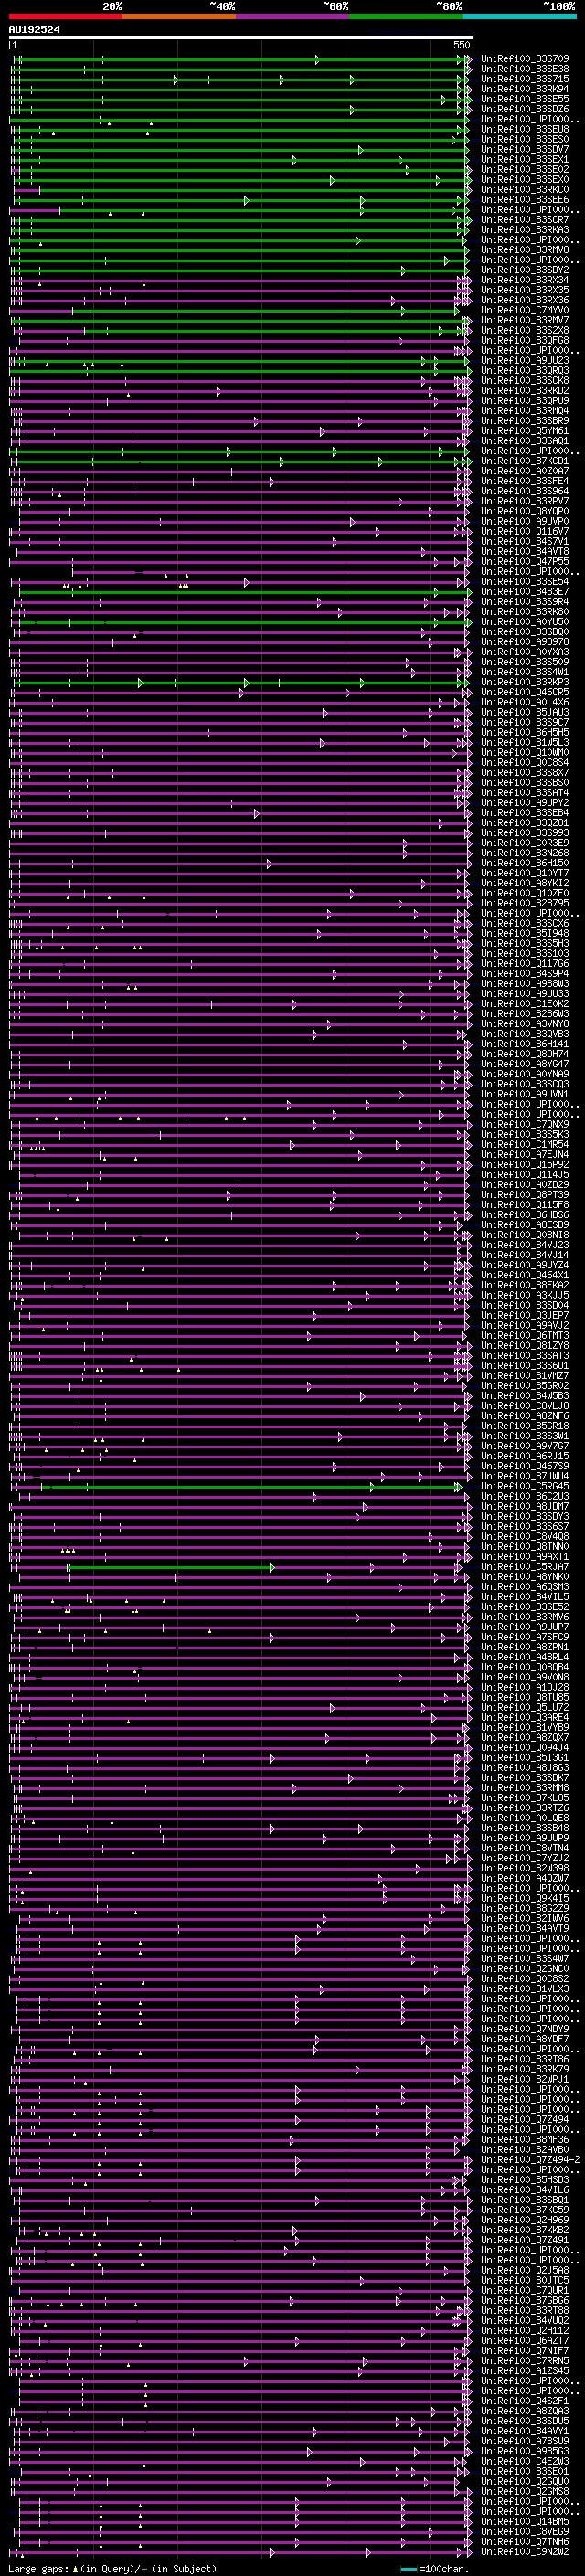Select hit label UniRef100_B1W5L3
This screenshot has width=585, height=2576.
coord(525,742)
